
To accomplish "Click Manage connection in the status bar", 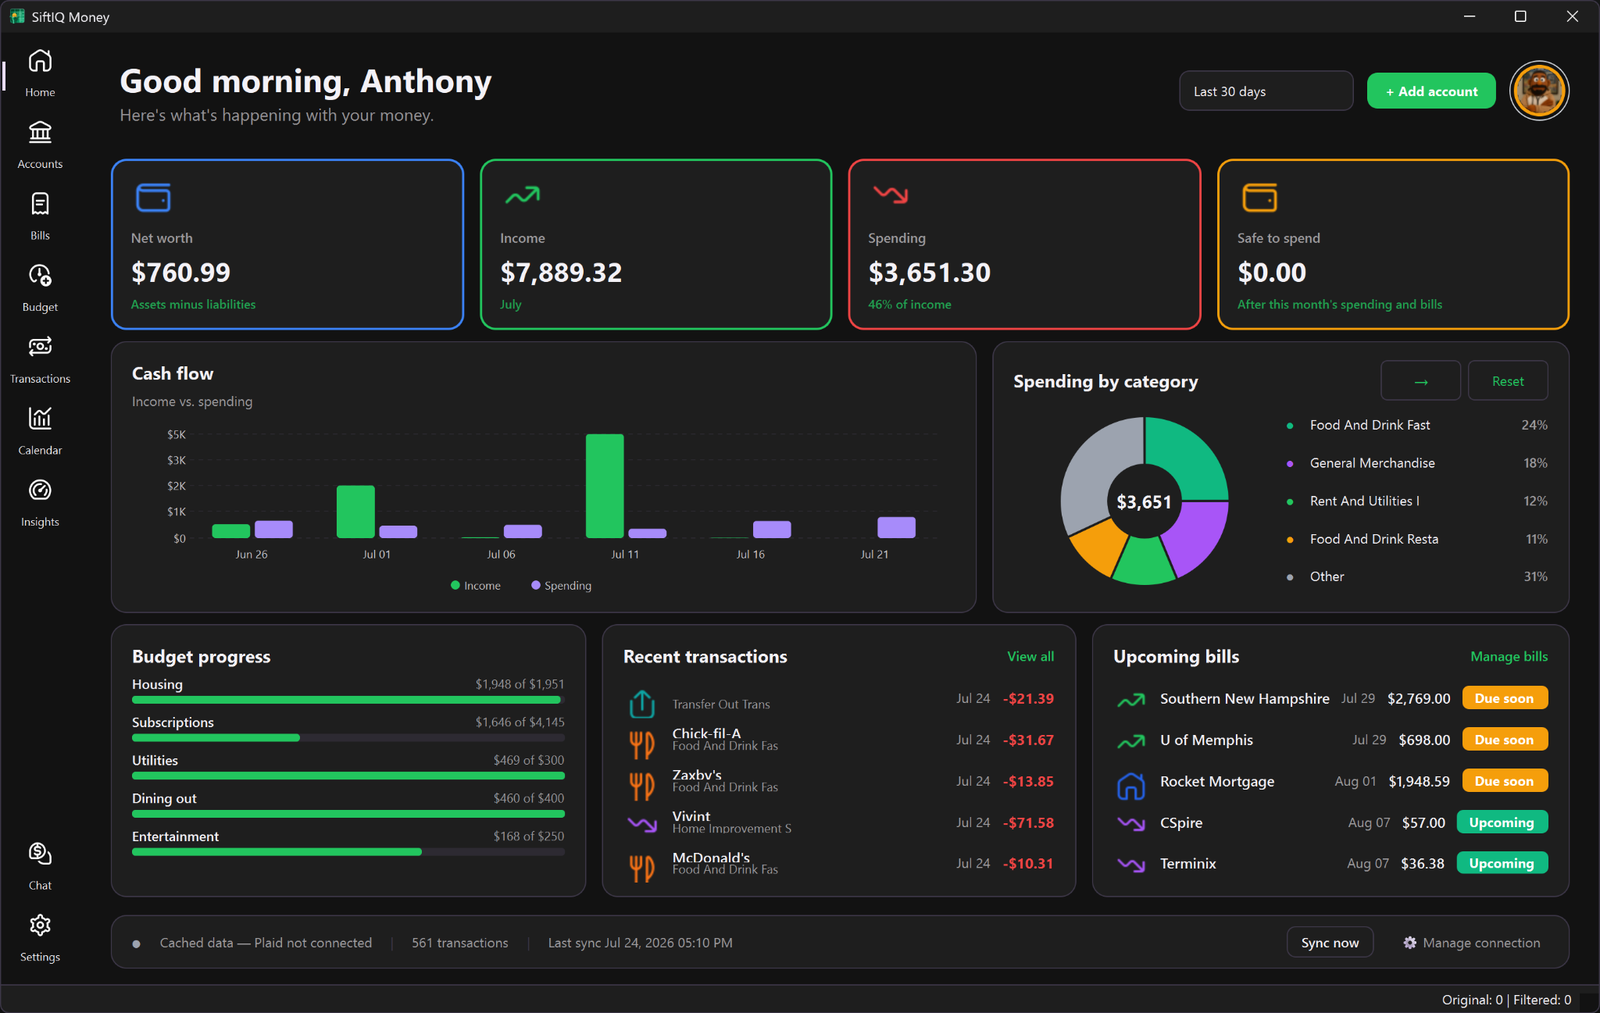I will point(1471,943).
